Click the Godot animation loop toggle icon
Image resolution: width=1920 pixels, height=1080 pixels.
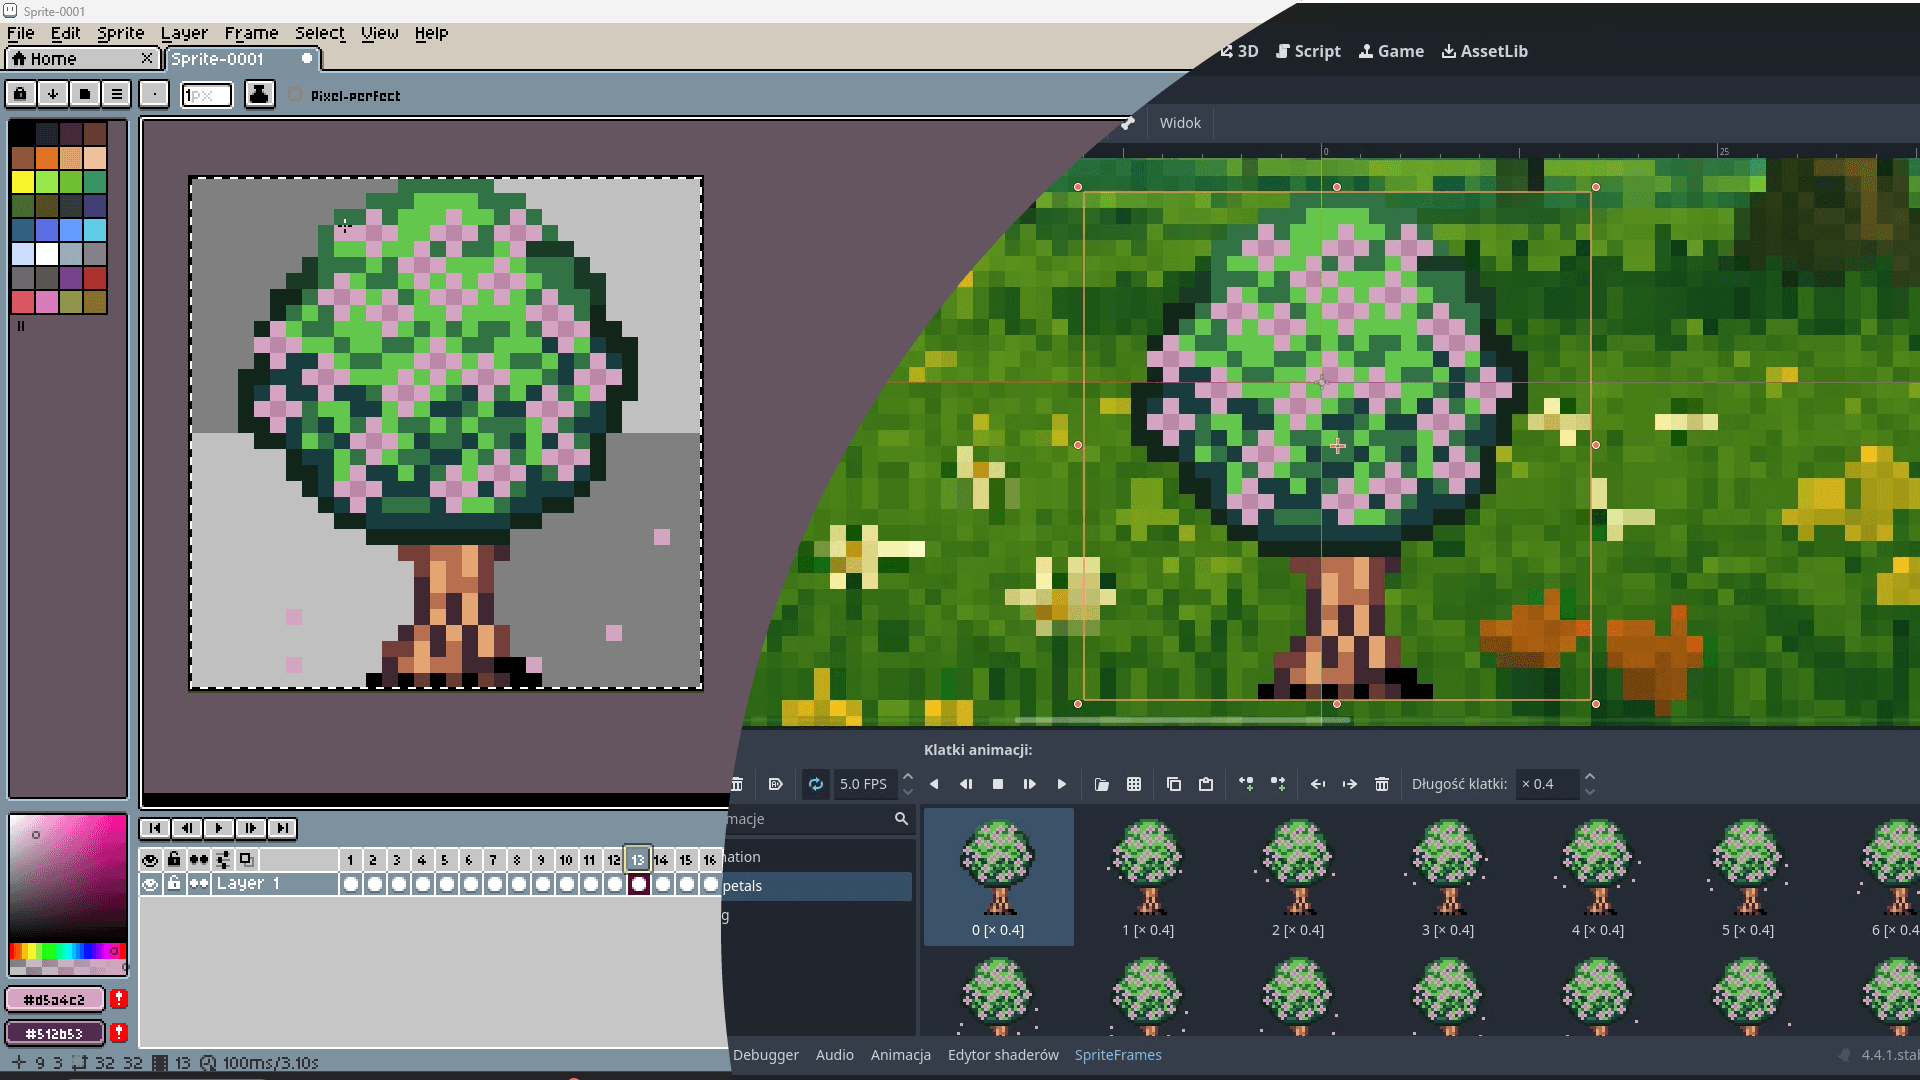point(816,784)
